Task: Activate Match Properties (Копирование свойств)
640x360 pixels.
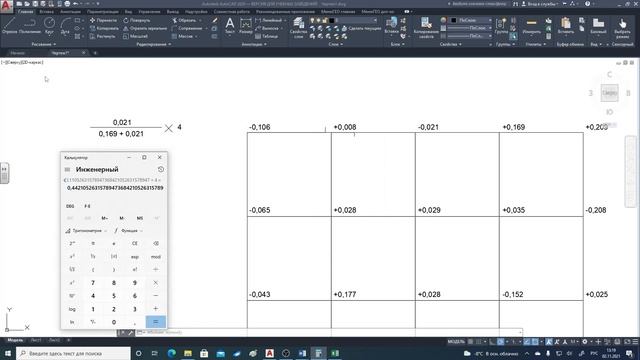Action: pos(426,27)
